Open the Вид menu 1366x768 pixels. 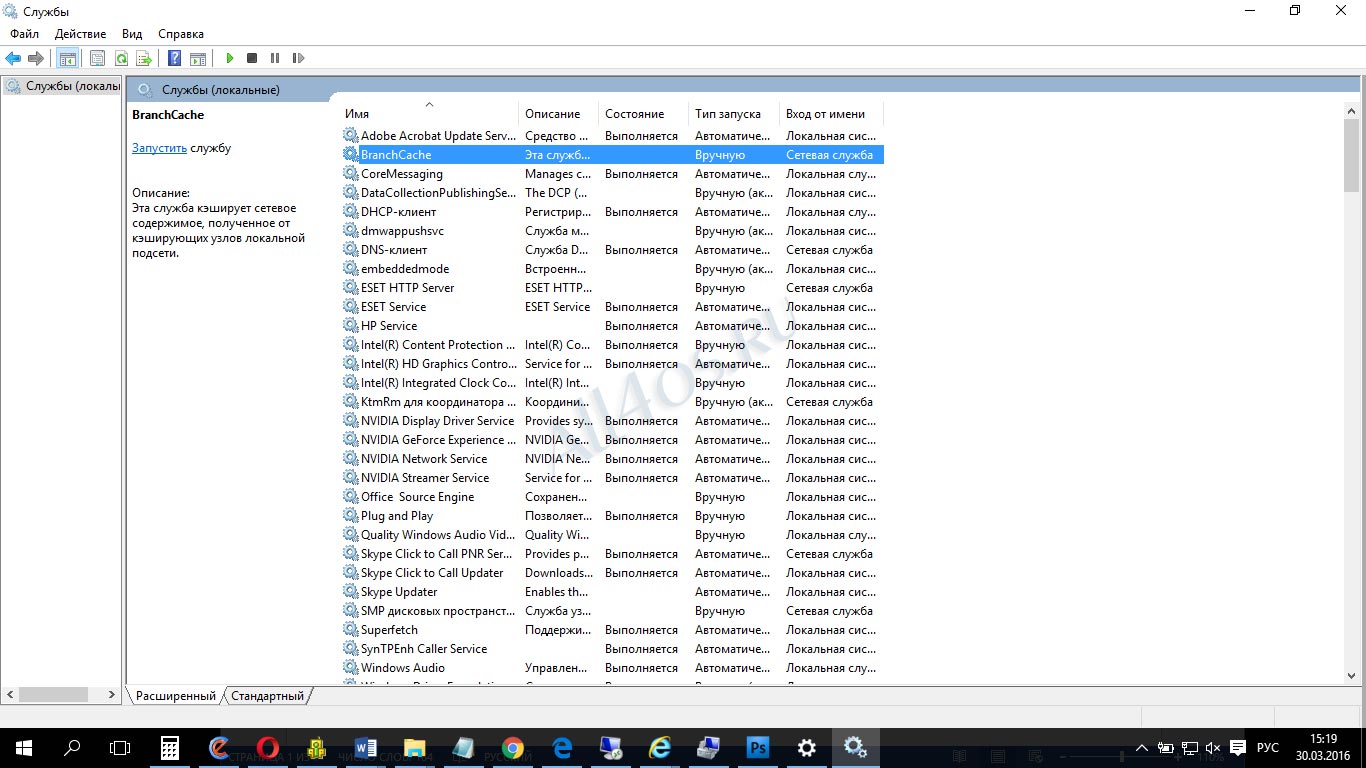[x=132, y=34]
